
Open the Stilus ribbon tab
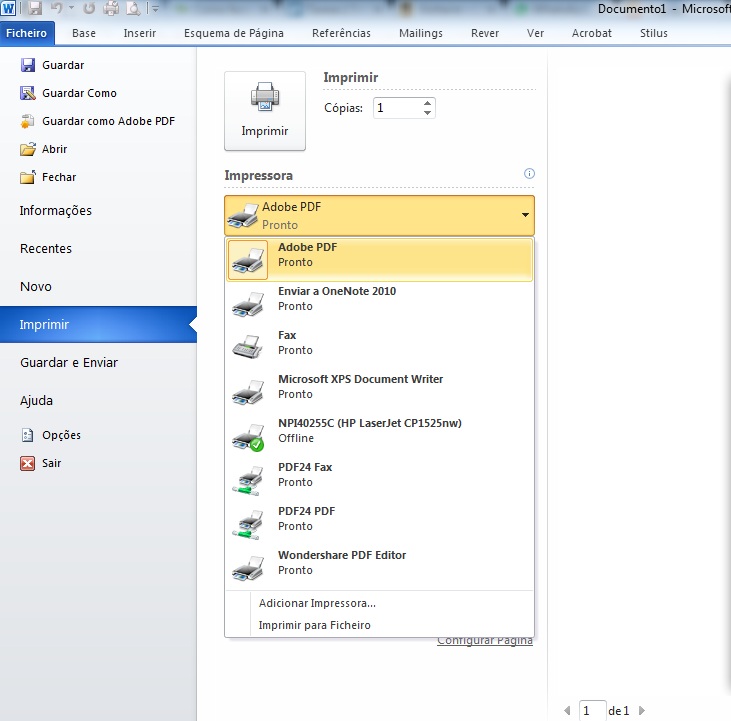654,33
